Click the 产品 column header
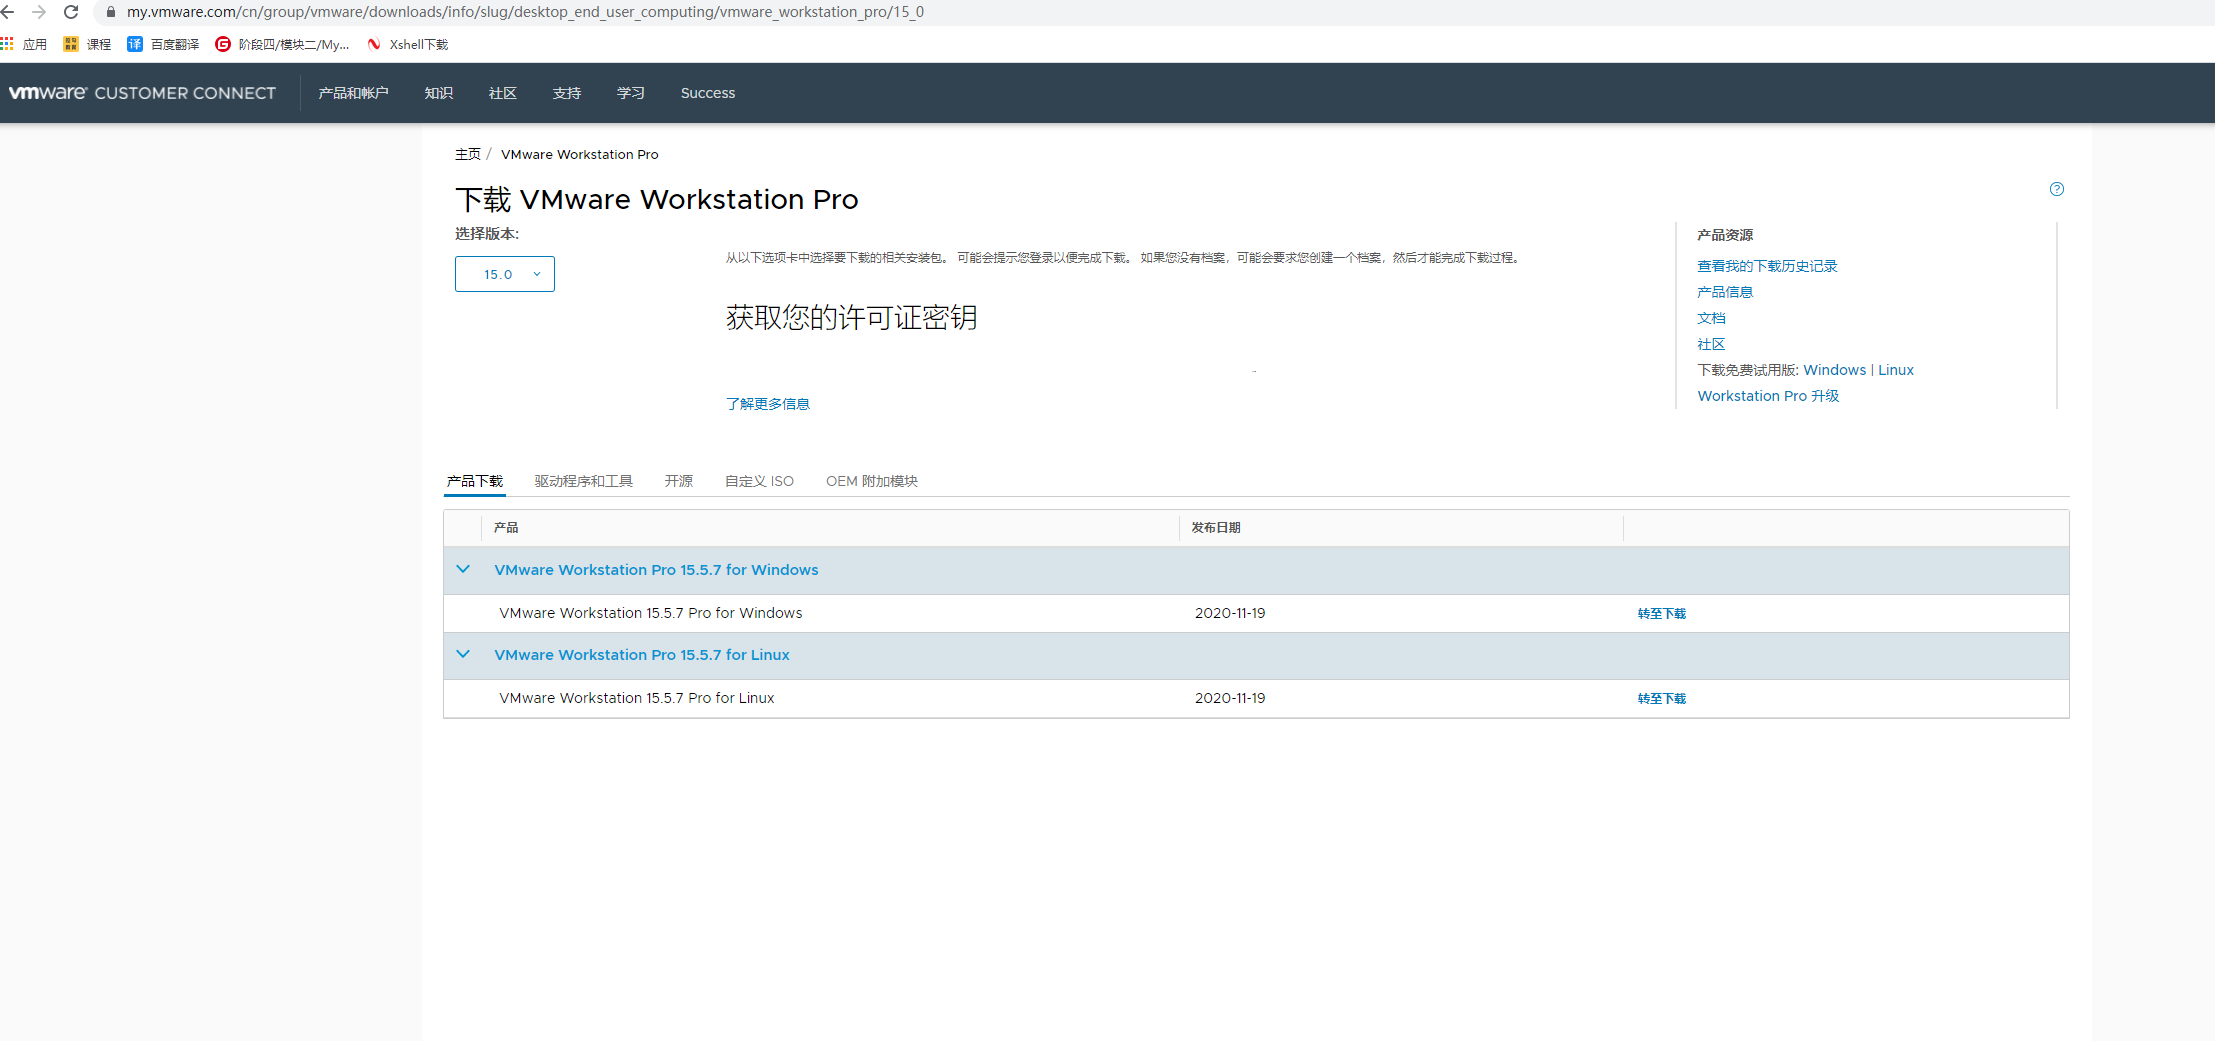This screenshot has height=1041, width=2215. 506,528
